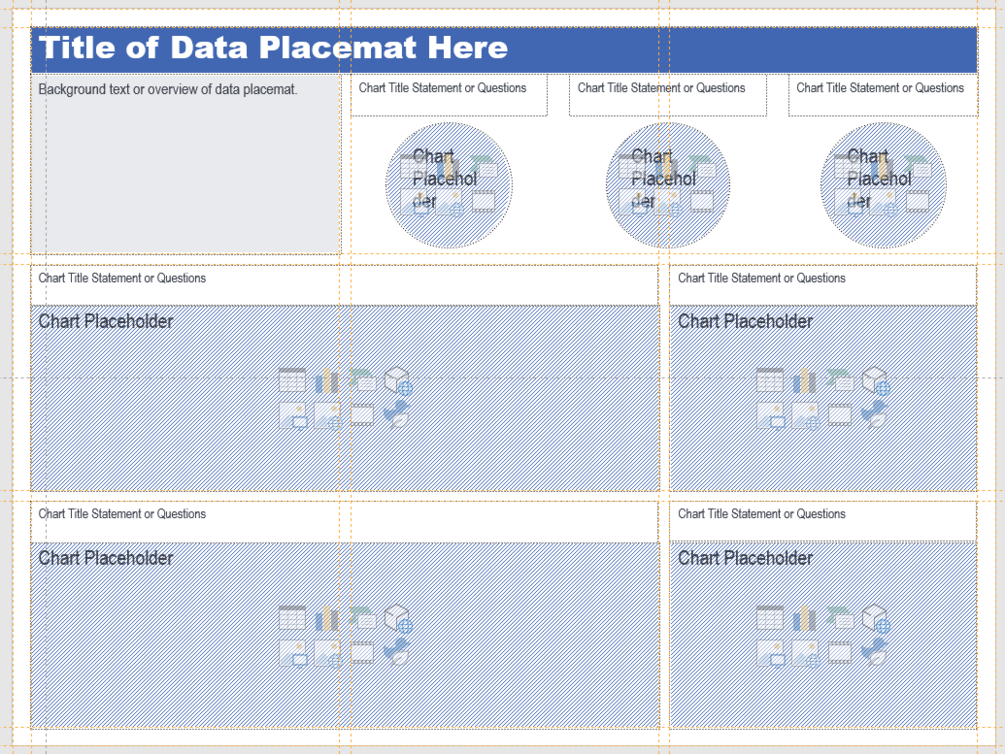Click Chart Title Statement above middle circle
This screenshot has width=1005, height=754.
pos(667,95)
